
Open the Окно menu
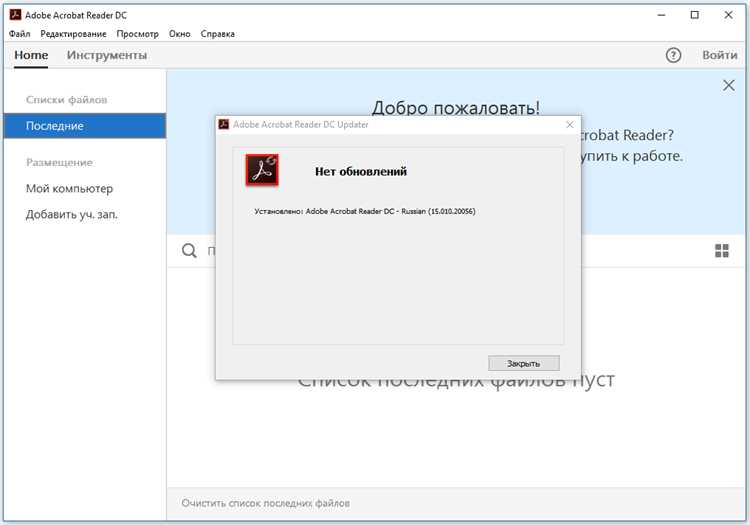point(179,34)
